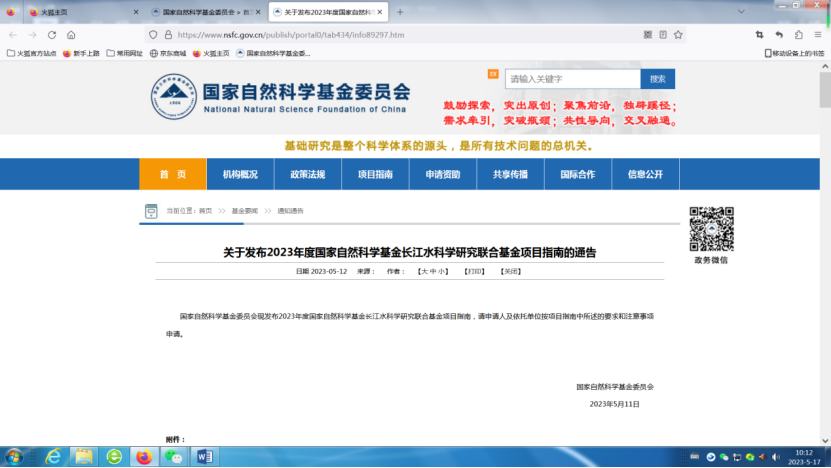831x468 pixels.
Task: Click the keyword search input field
Action: point(572,79)
